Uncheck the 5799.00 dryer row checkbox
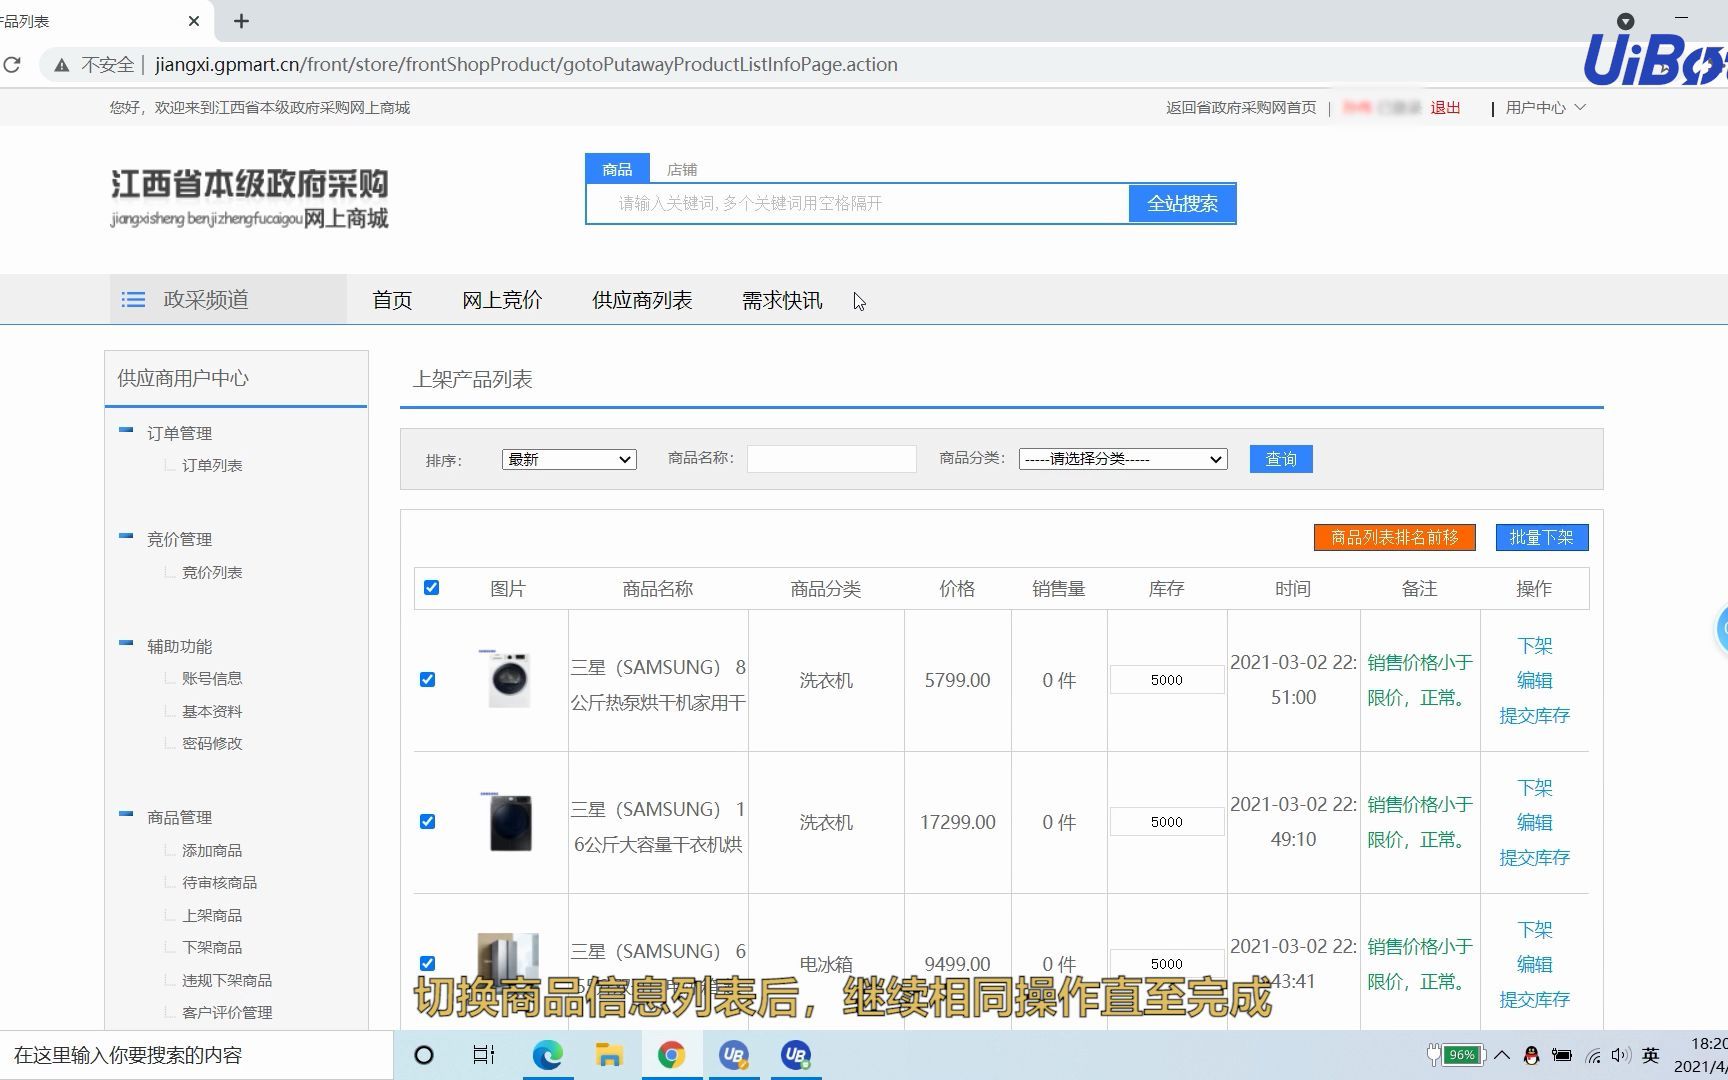This screenshot has width=1728, height=1080. (x=428, y=680)
